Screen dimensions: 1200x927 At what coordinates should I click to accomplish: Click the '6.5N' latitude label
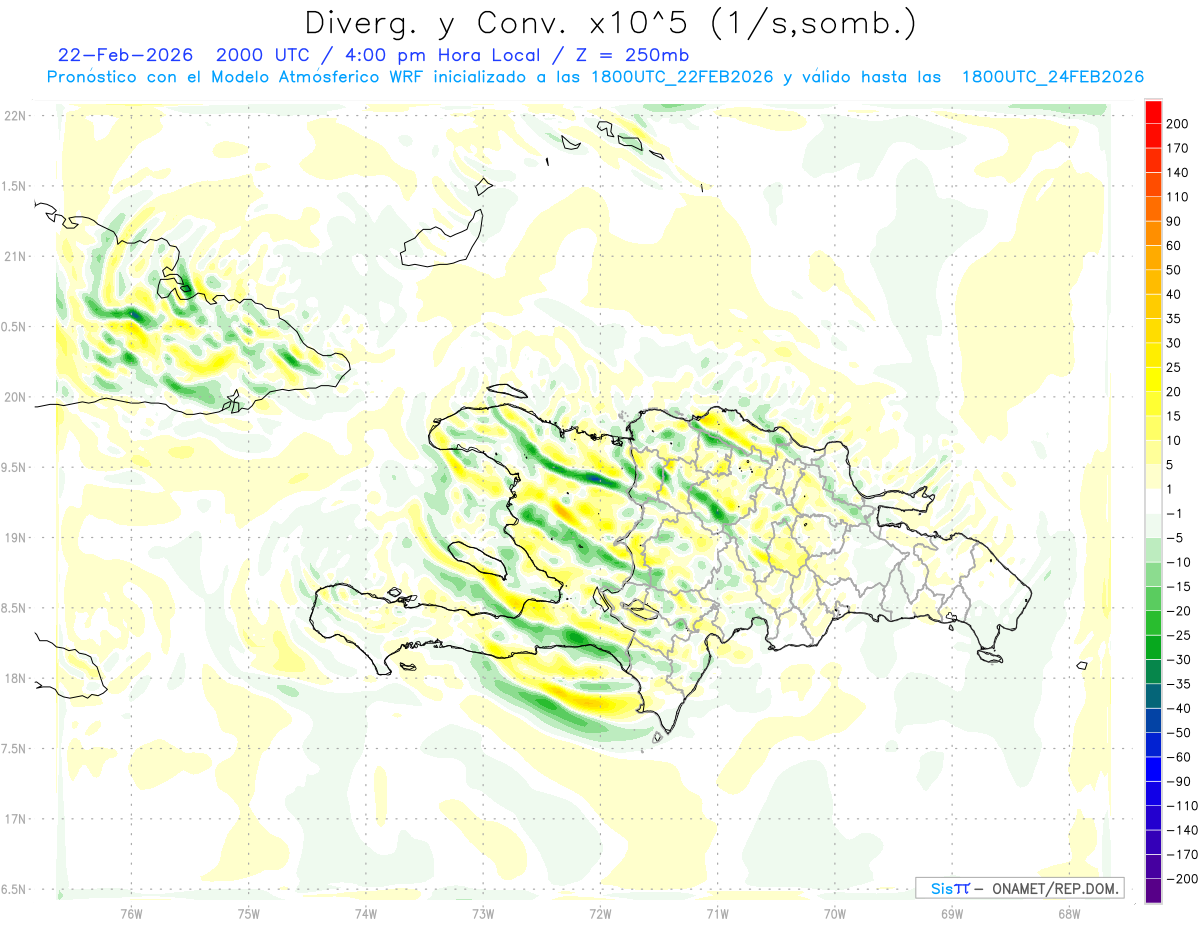[x=14, y=889]
